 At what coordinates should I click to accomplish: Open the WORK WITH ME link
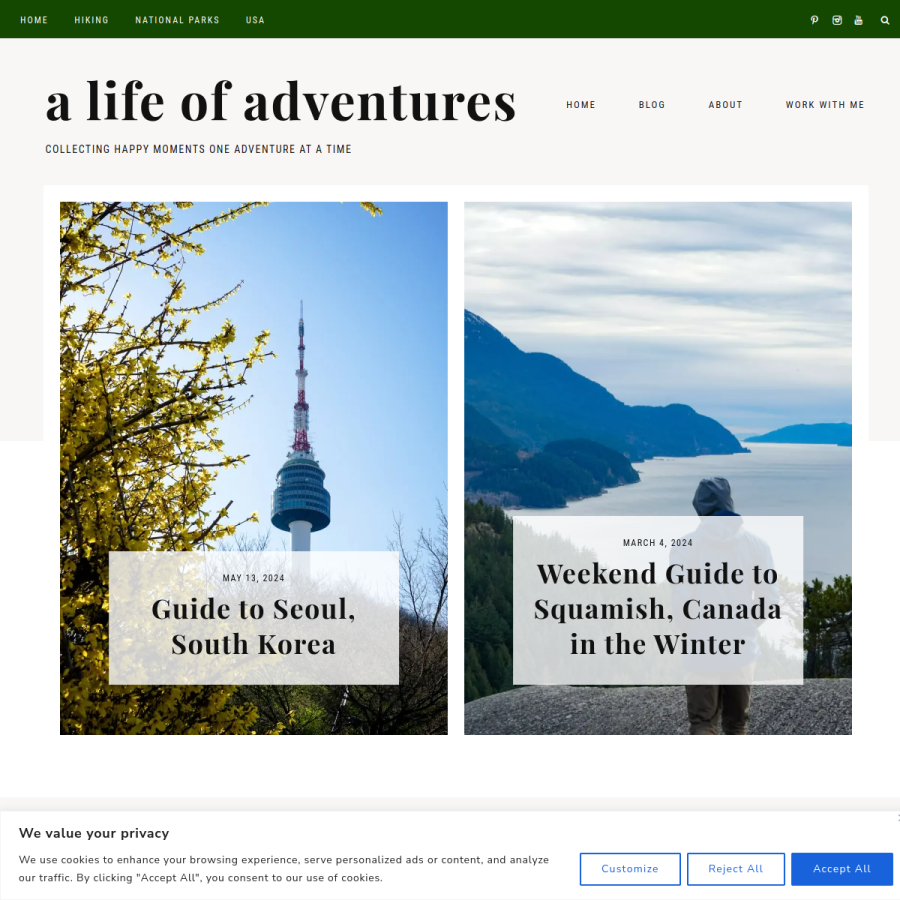[825, 104]
